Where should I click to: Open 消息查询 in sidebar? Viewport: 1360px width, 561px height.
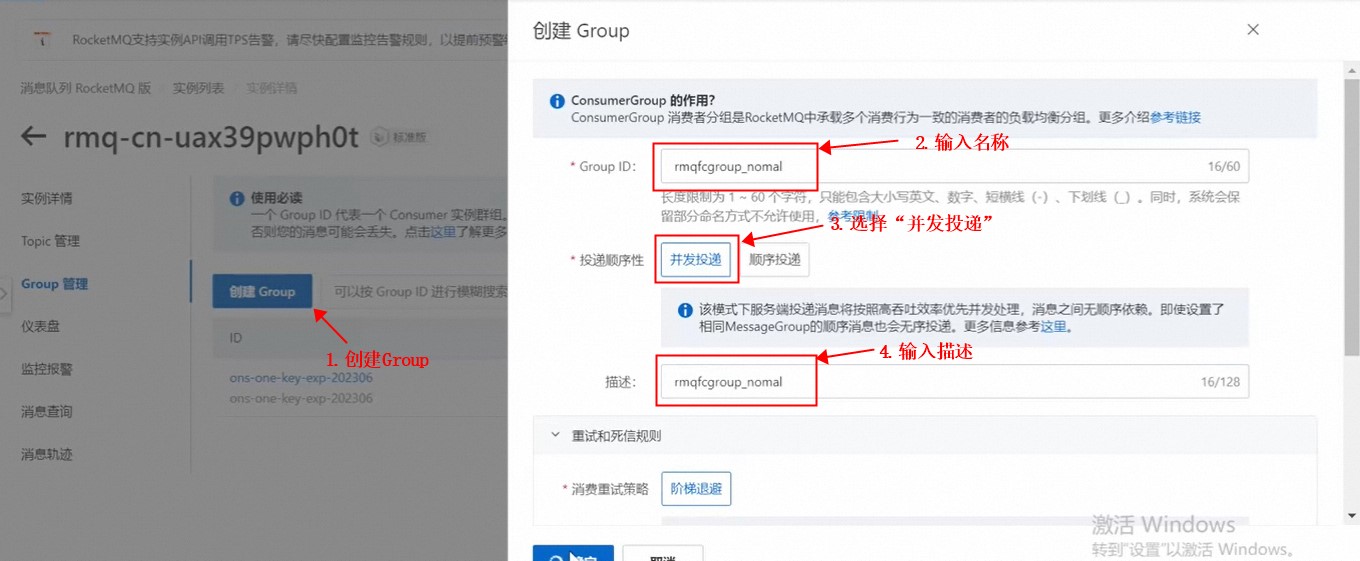[47, 412]
